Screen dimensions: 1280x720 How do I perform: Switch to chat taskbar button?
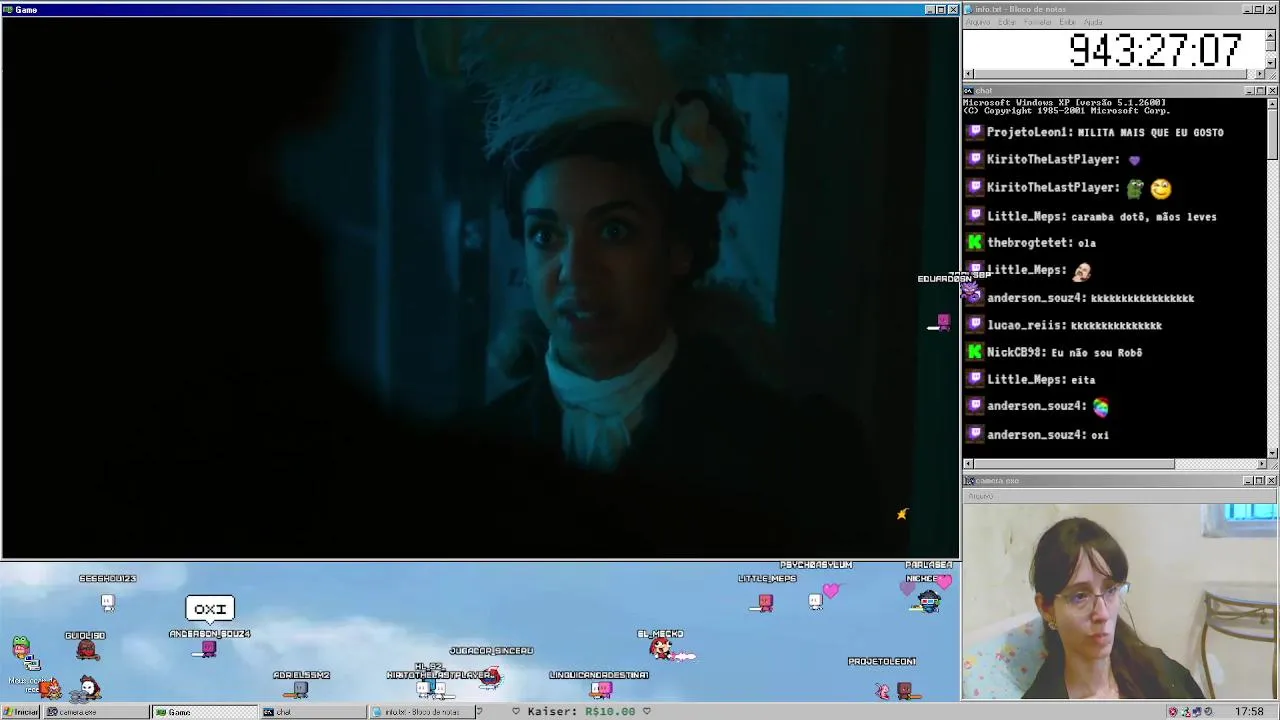click(x=313, y=712)
